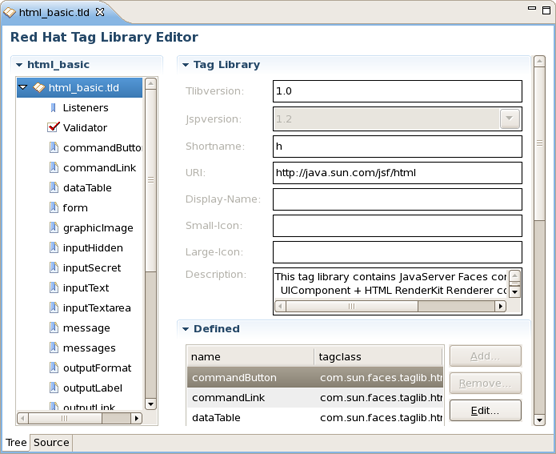Maximize the editor view
Screen dimensions: 556x454
point(546,10)
